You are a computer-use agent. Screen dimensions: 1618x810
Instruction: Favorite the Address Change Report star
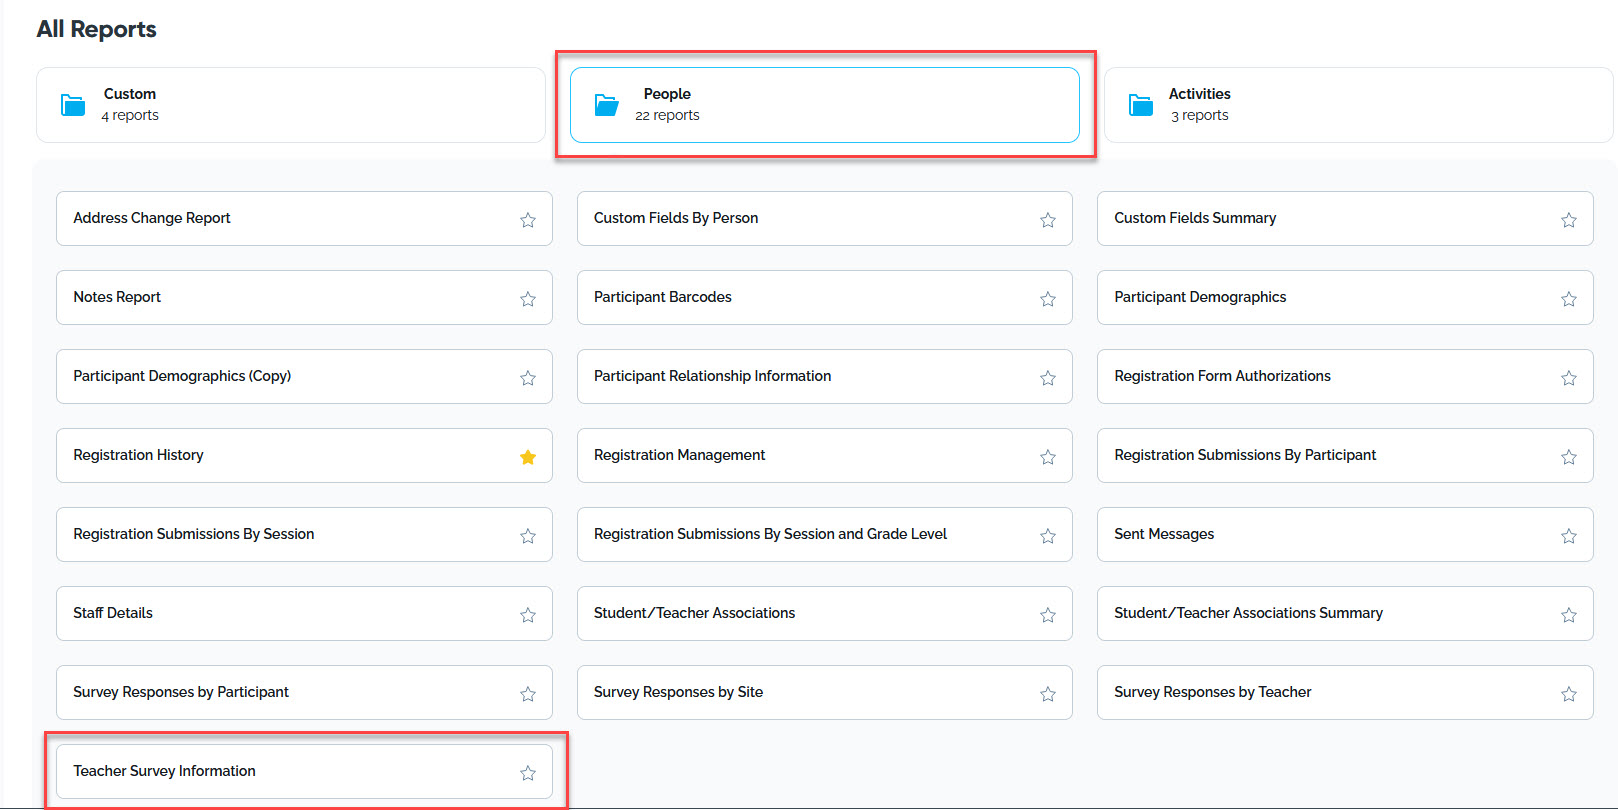coord(528,220)
